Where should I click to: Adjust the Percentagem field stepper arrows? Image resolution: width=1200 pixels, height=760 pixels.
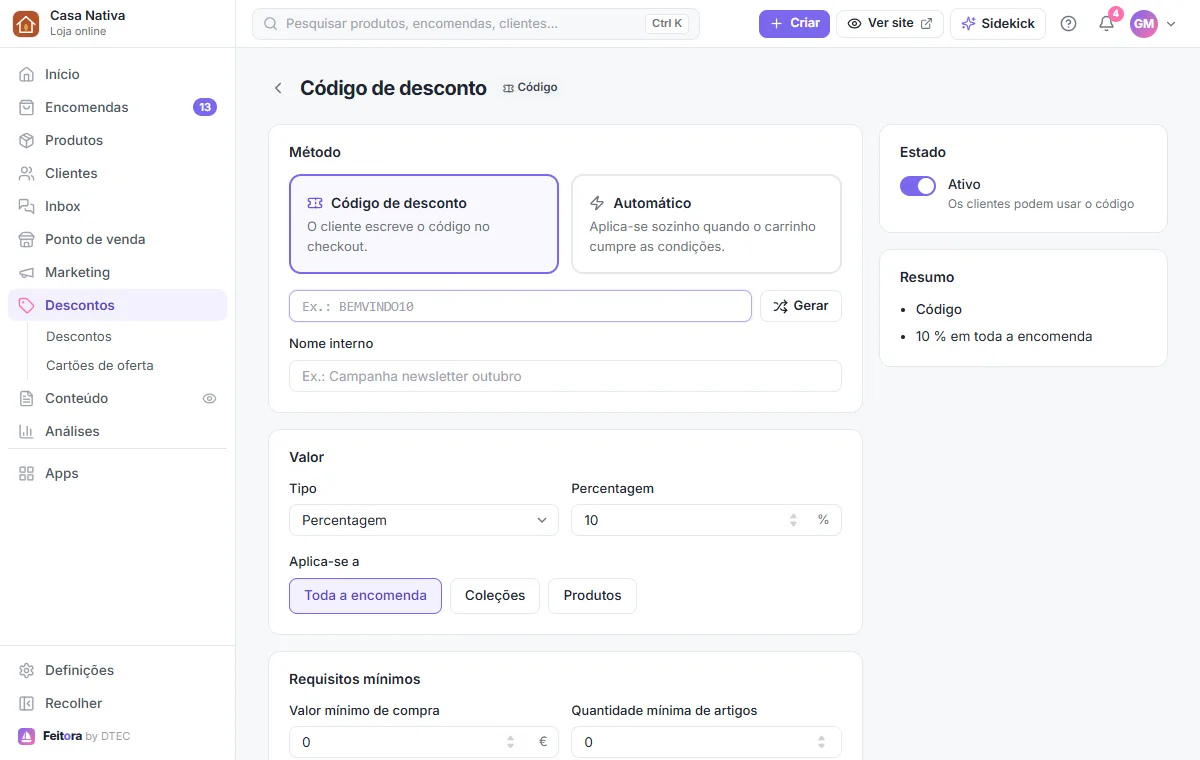tap(793, 520)
